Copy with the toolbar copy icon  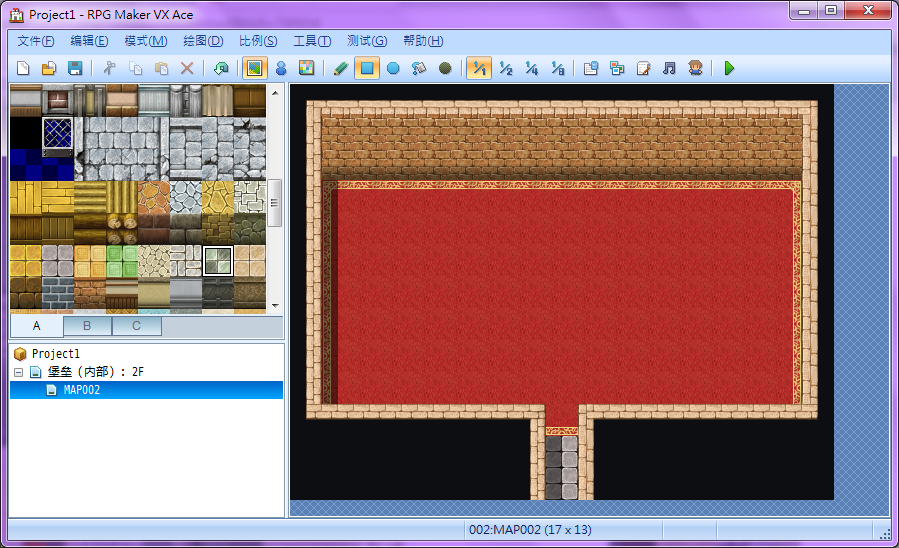coord(135,68)
